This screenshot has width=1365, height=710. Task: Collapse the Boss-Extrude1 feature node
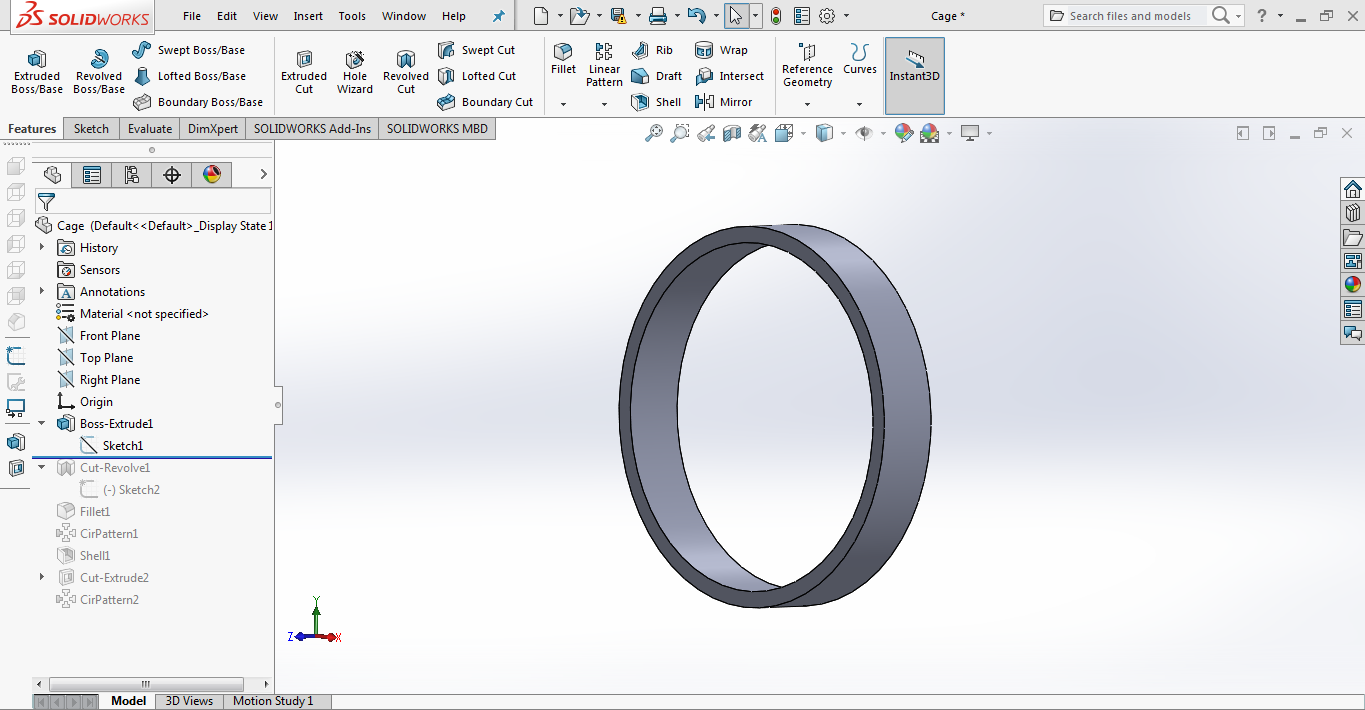[x=42, y=424]
